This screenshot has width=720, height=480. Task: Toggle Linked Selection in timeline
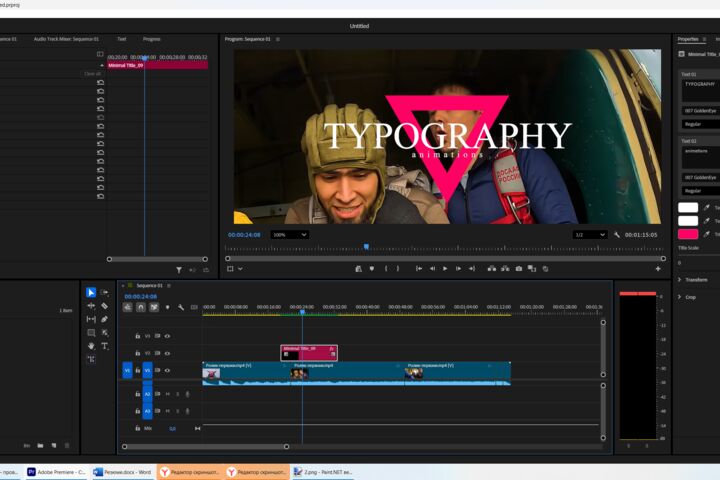coord(154,307)
